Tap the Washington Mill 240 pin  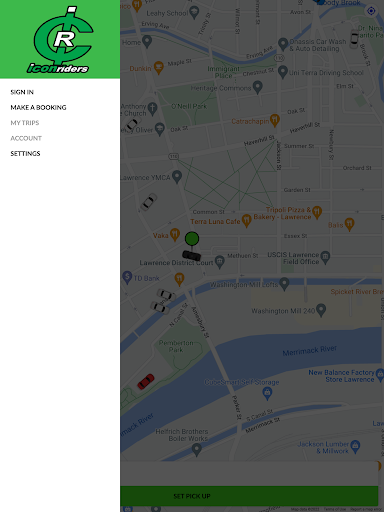click(321, 310)
